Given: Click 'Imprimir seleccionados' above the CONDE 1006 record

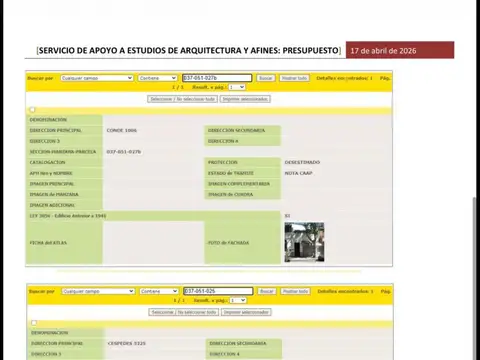Looking at the screenshot, I should point(245,99).
